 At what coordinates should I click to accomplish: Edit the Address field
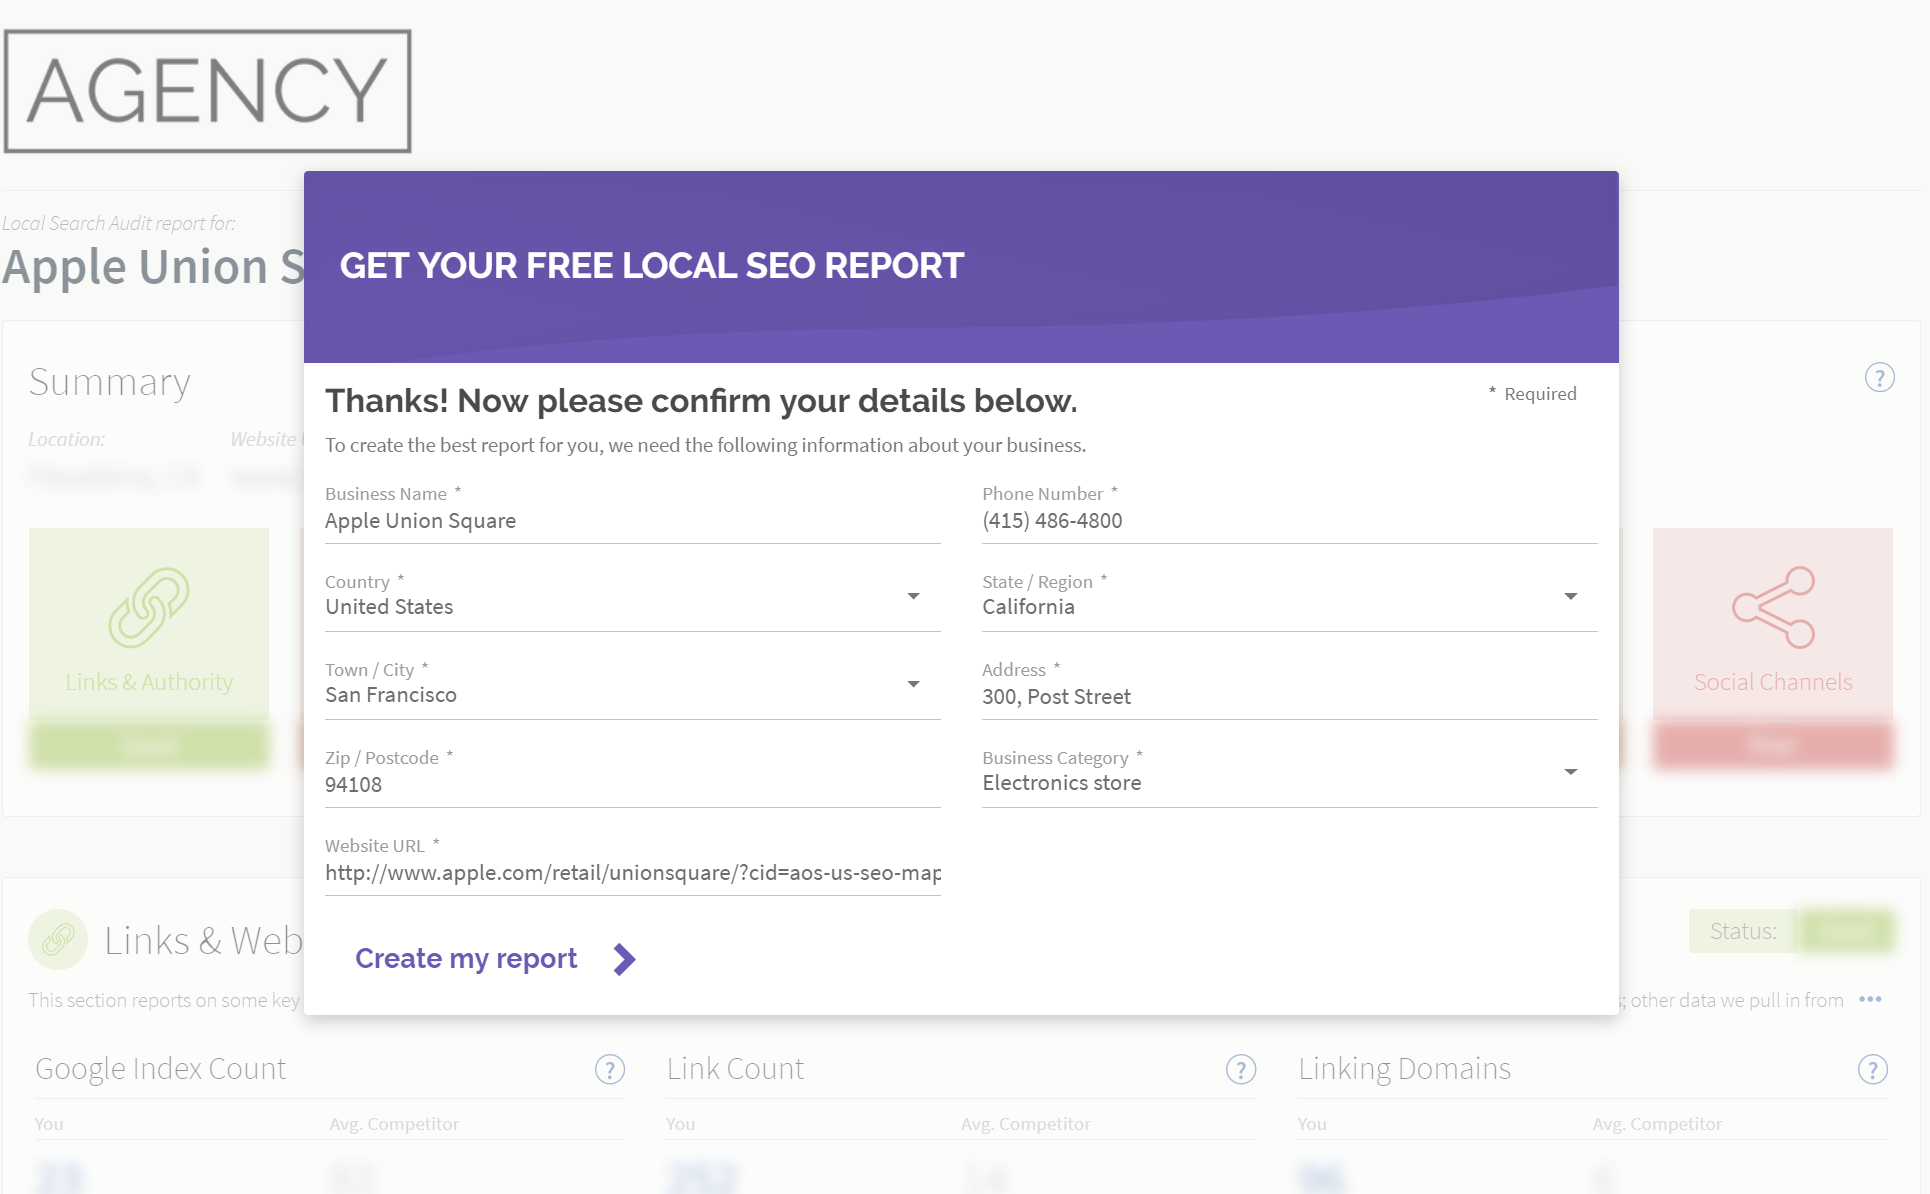(x=1289, y=697)
